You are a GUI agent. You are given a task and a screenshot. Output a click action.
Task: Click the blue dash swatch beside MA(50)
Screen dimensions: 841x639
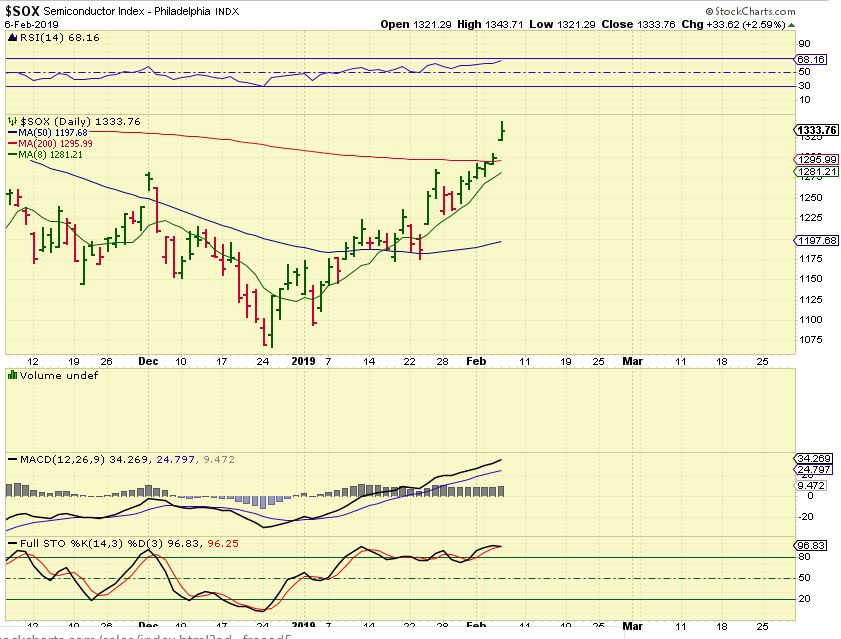(x=12, y=133)
